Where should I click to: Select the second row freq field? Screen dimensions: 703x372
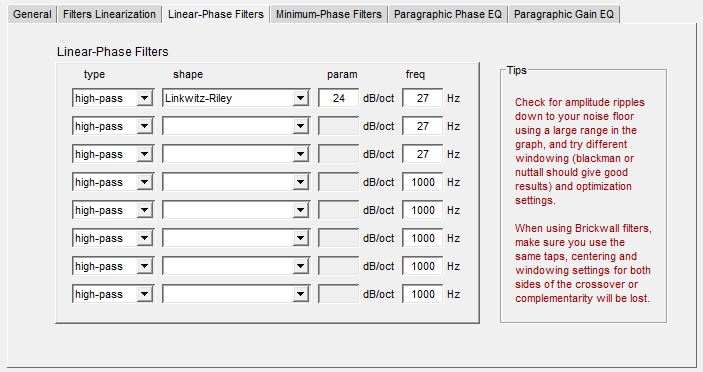point(422,126)
